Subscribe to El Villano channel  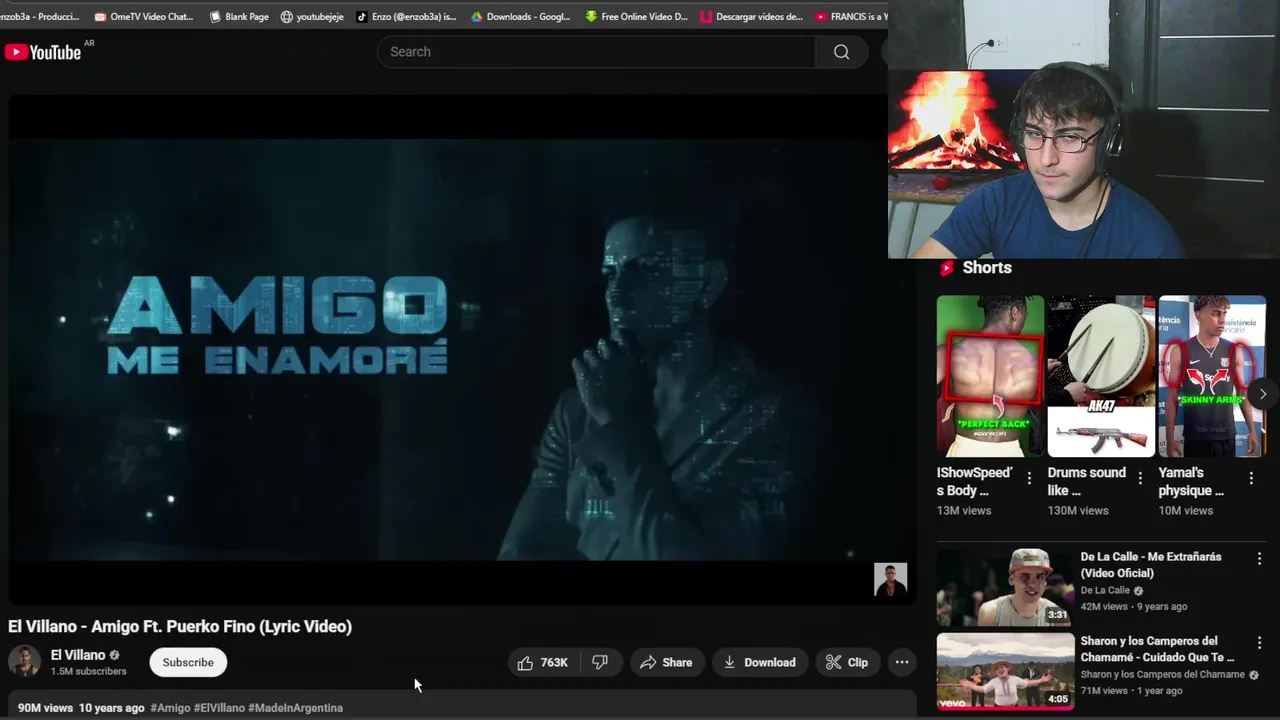[188, 662]
